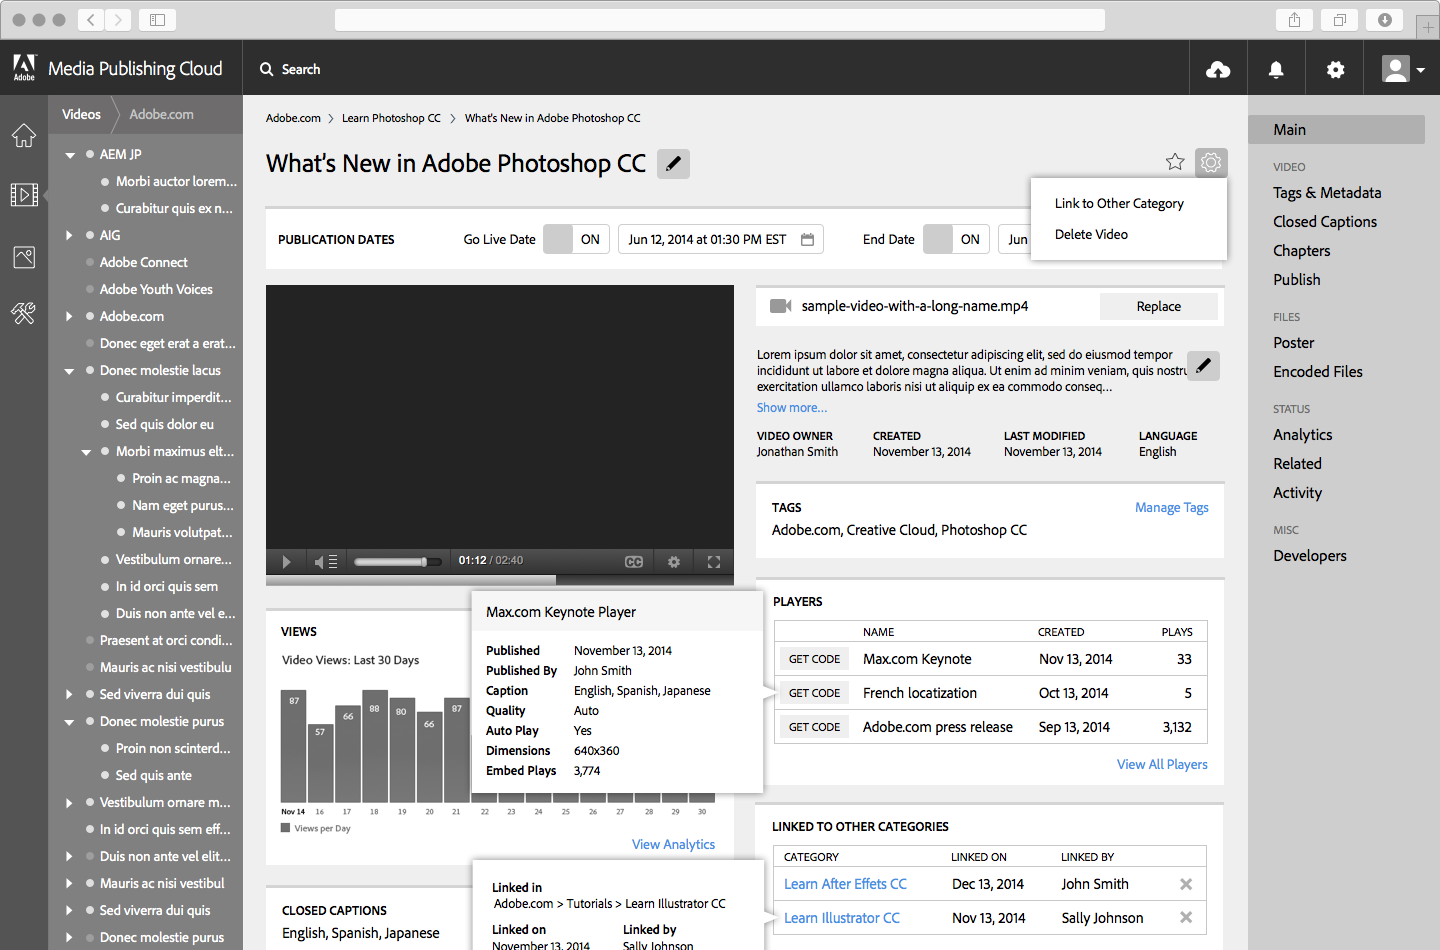Click the video options gear icon
The image size is (1440, 950).
(x=1211, y=162)
